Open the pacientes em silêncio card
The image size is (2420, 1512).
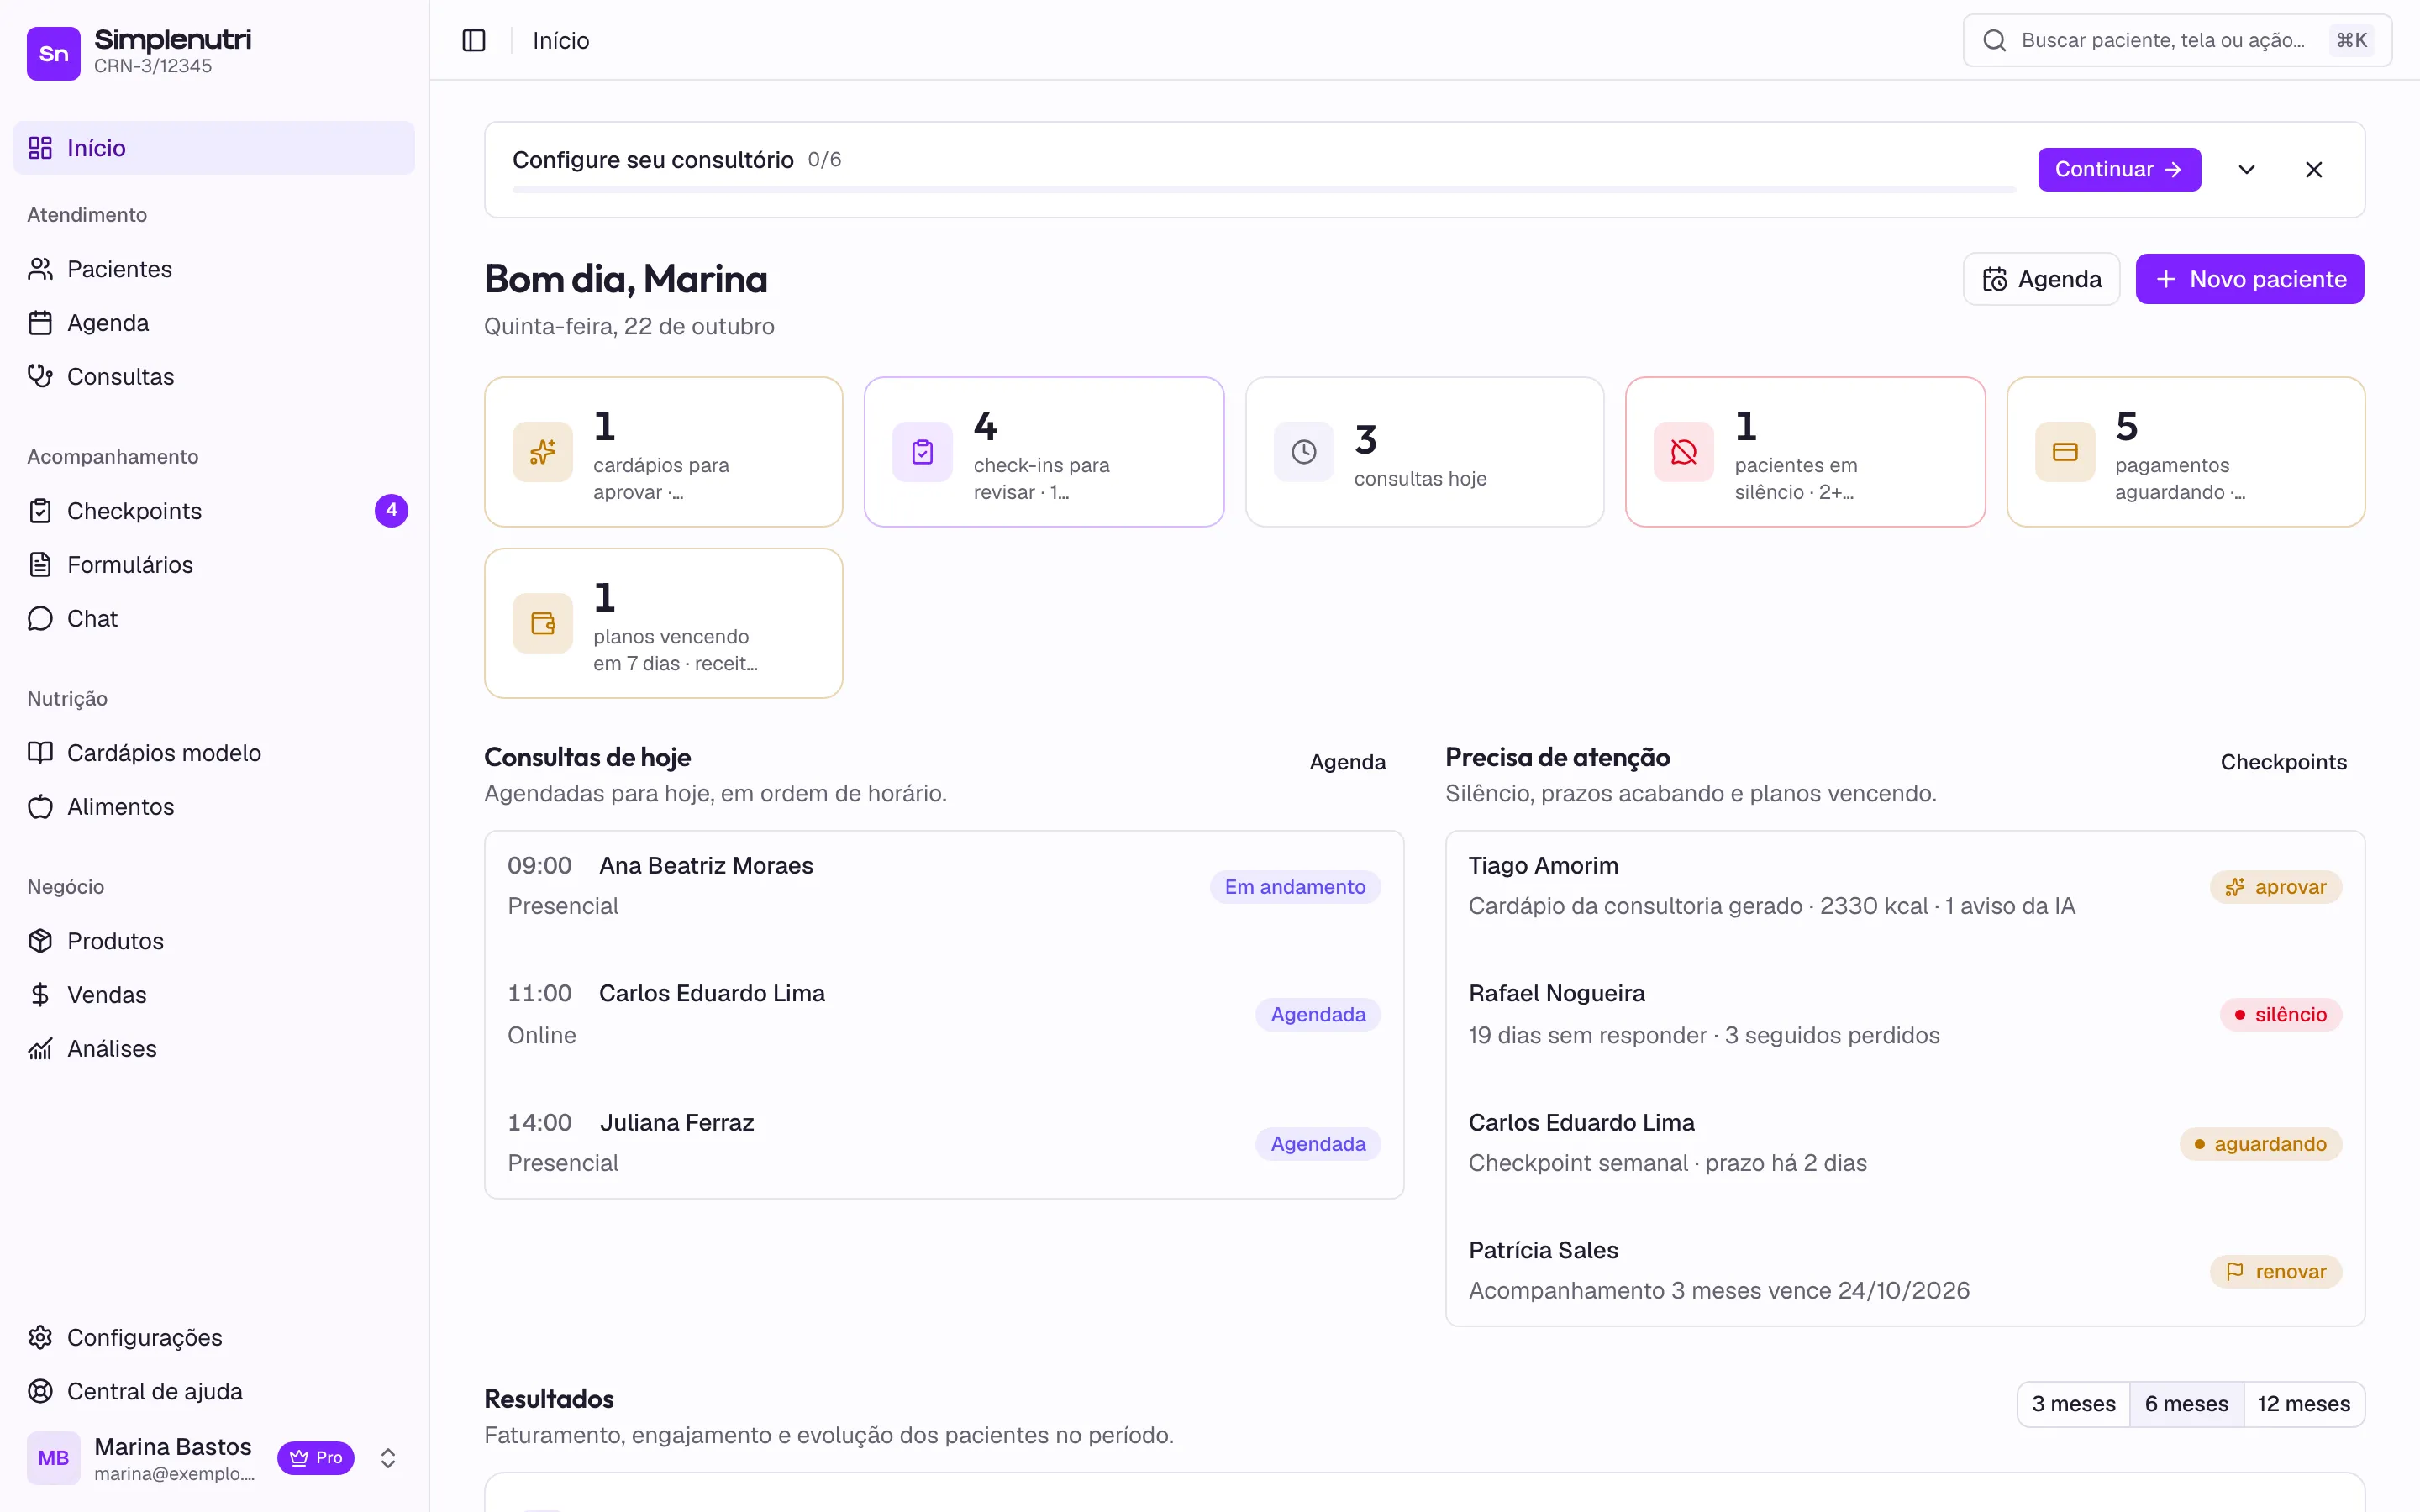(x=1805, y=452)
